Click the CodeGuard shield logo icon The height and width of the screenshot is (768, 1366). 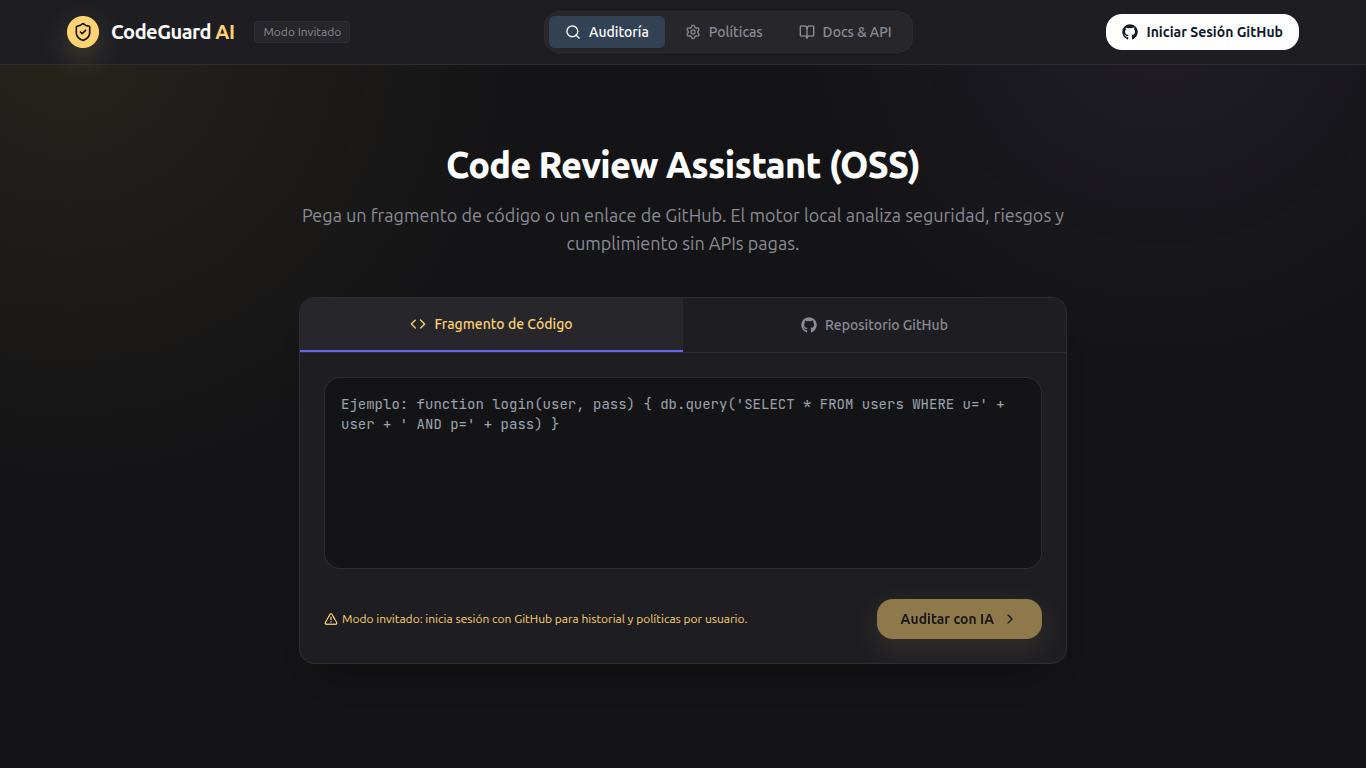point(83,32)
